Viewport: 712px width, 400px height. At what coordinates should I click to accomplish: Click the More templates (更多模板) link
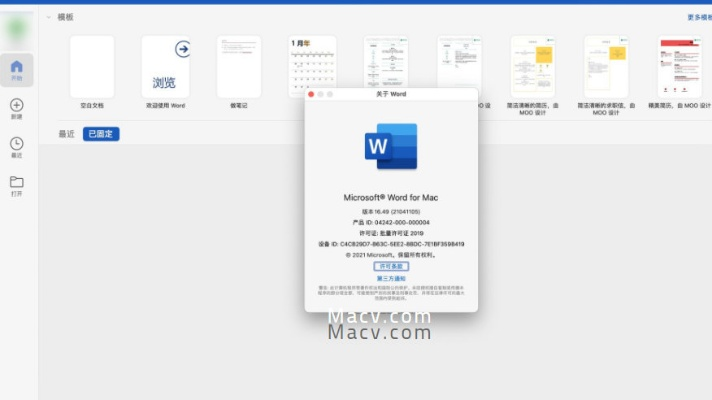(699, 17)
